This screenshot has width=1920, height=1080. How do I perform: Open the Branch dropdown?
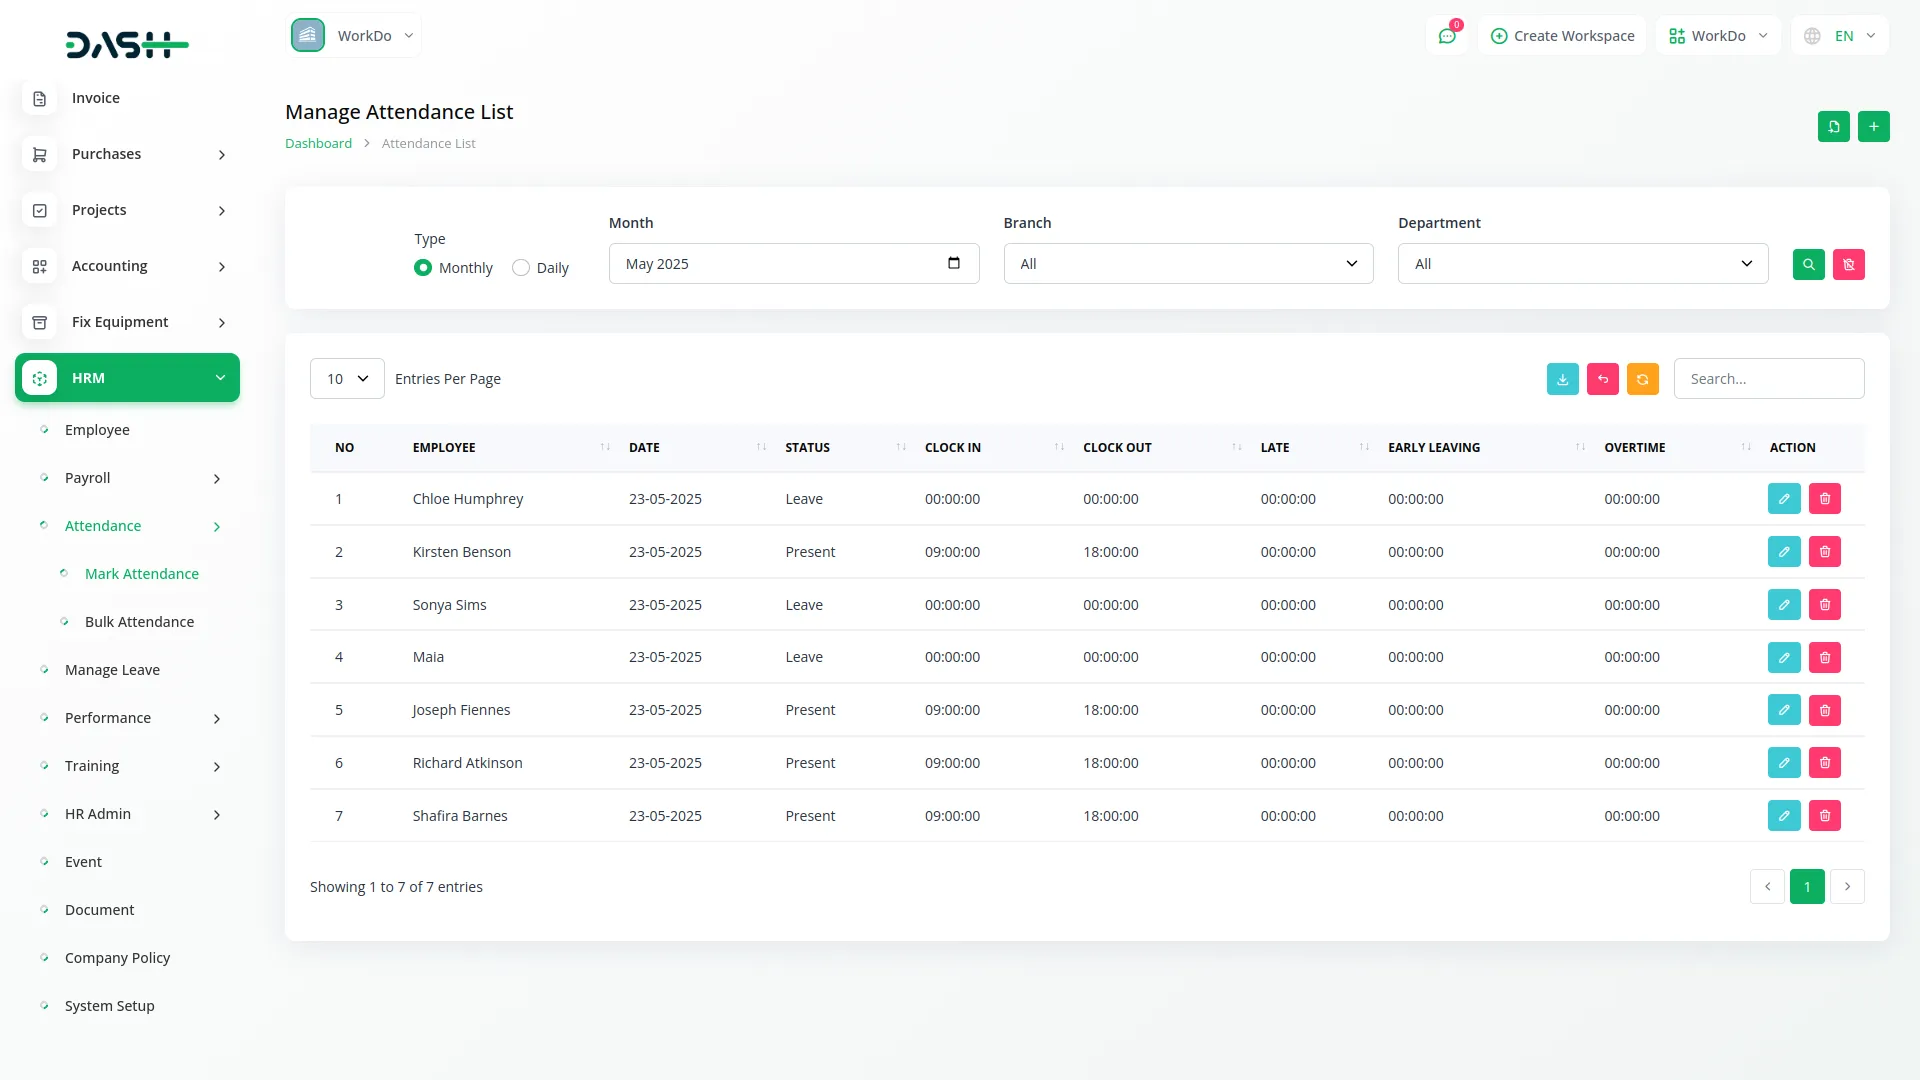1187,264
